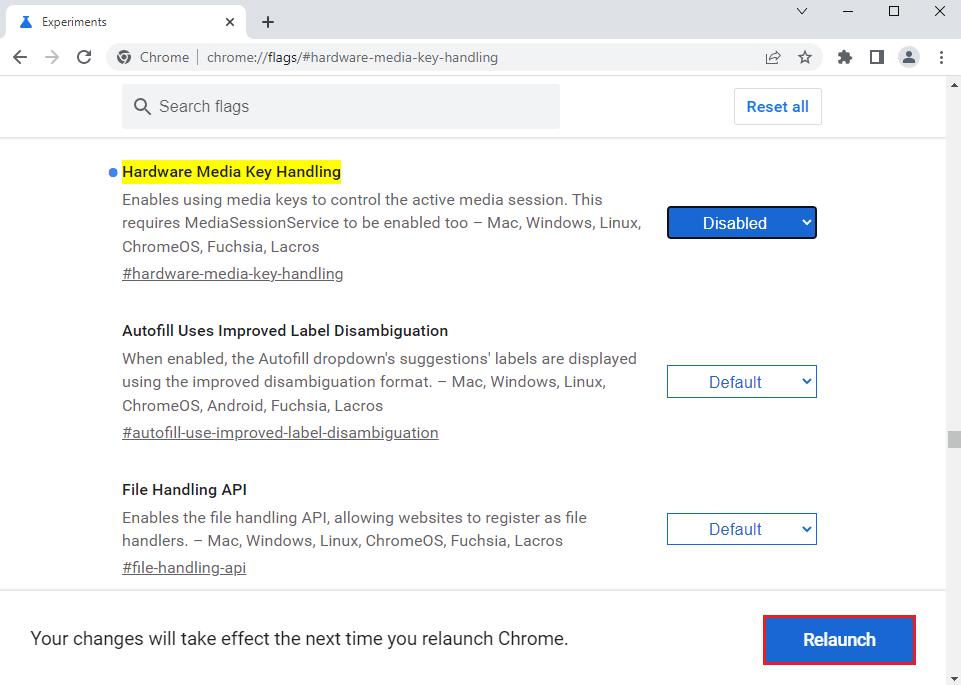
Task: Expand Autofill Improved Label Disambiguation dropdown
Action: point(741,382)
